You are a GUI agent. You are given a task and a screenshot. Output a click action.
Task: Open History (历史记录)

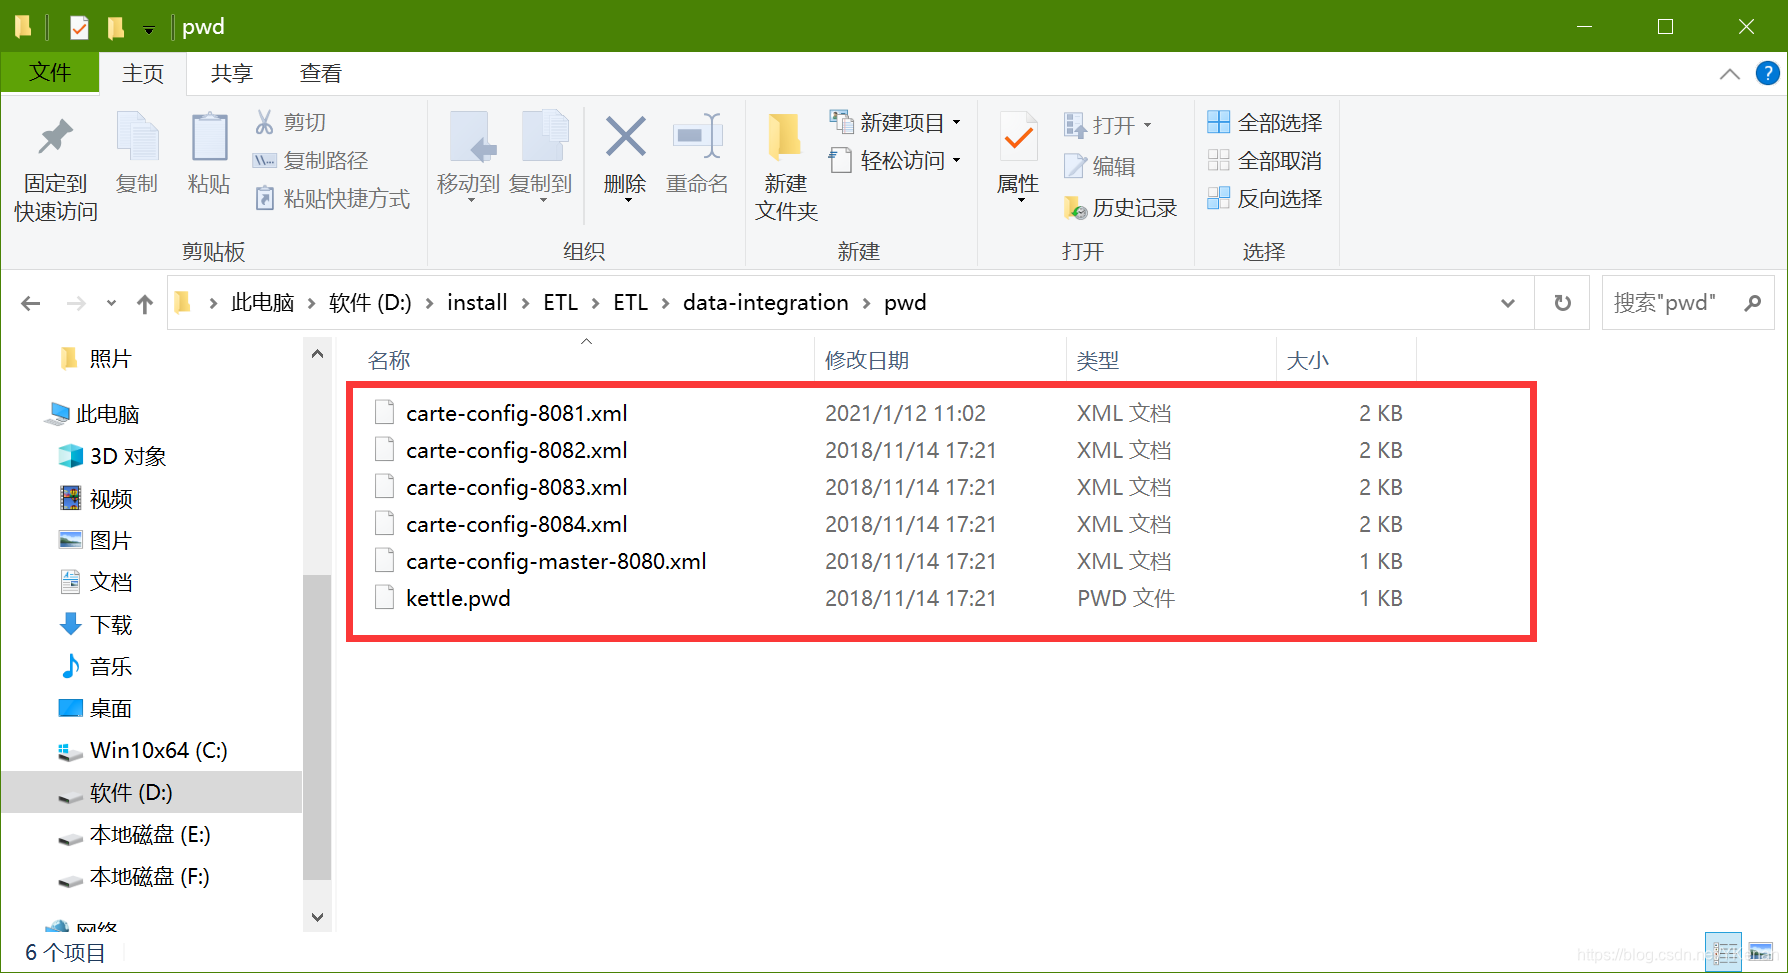pyautogui.click(x=1120, y=207)
